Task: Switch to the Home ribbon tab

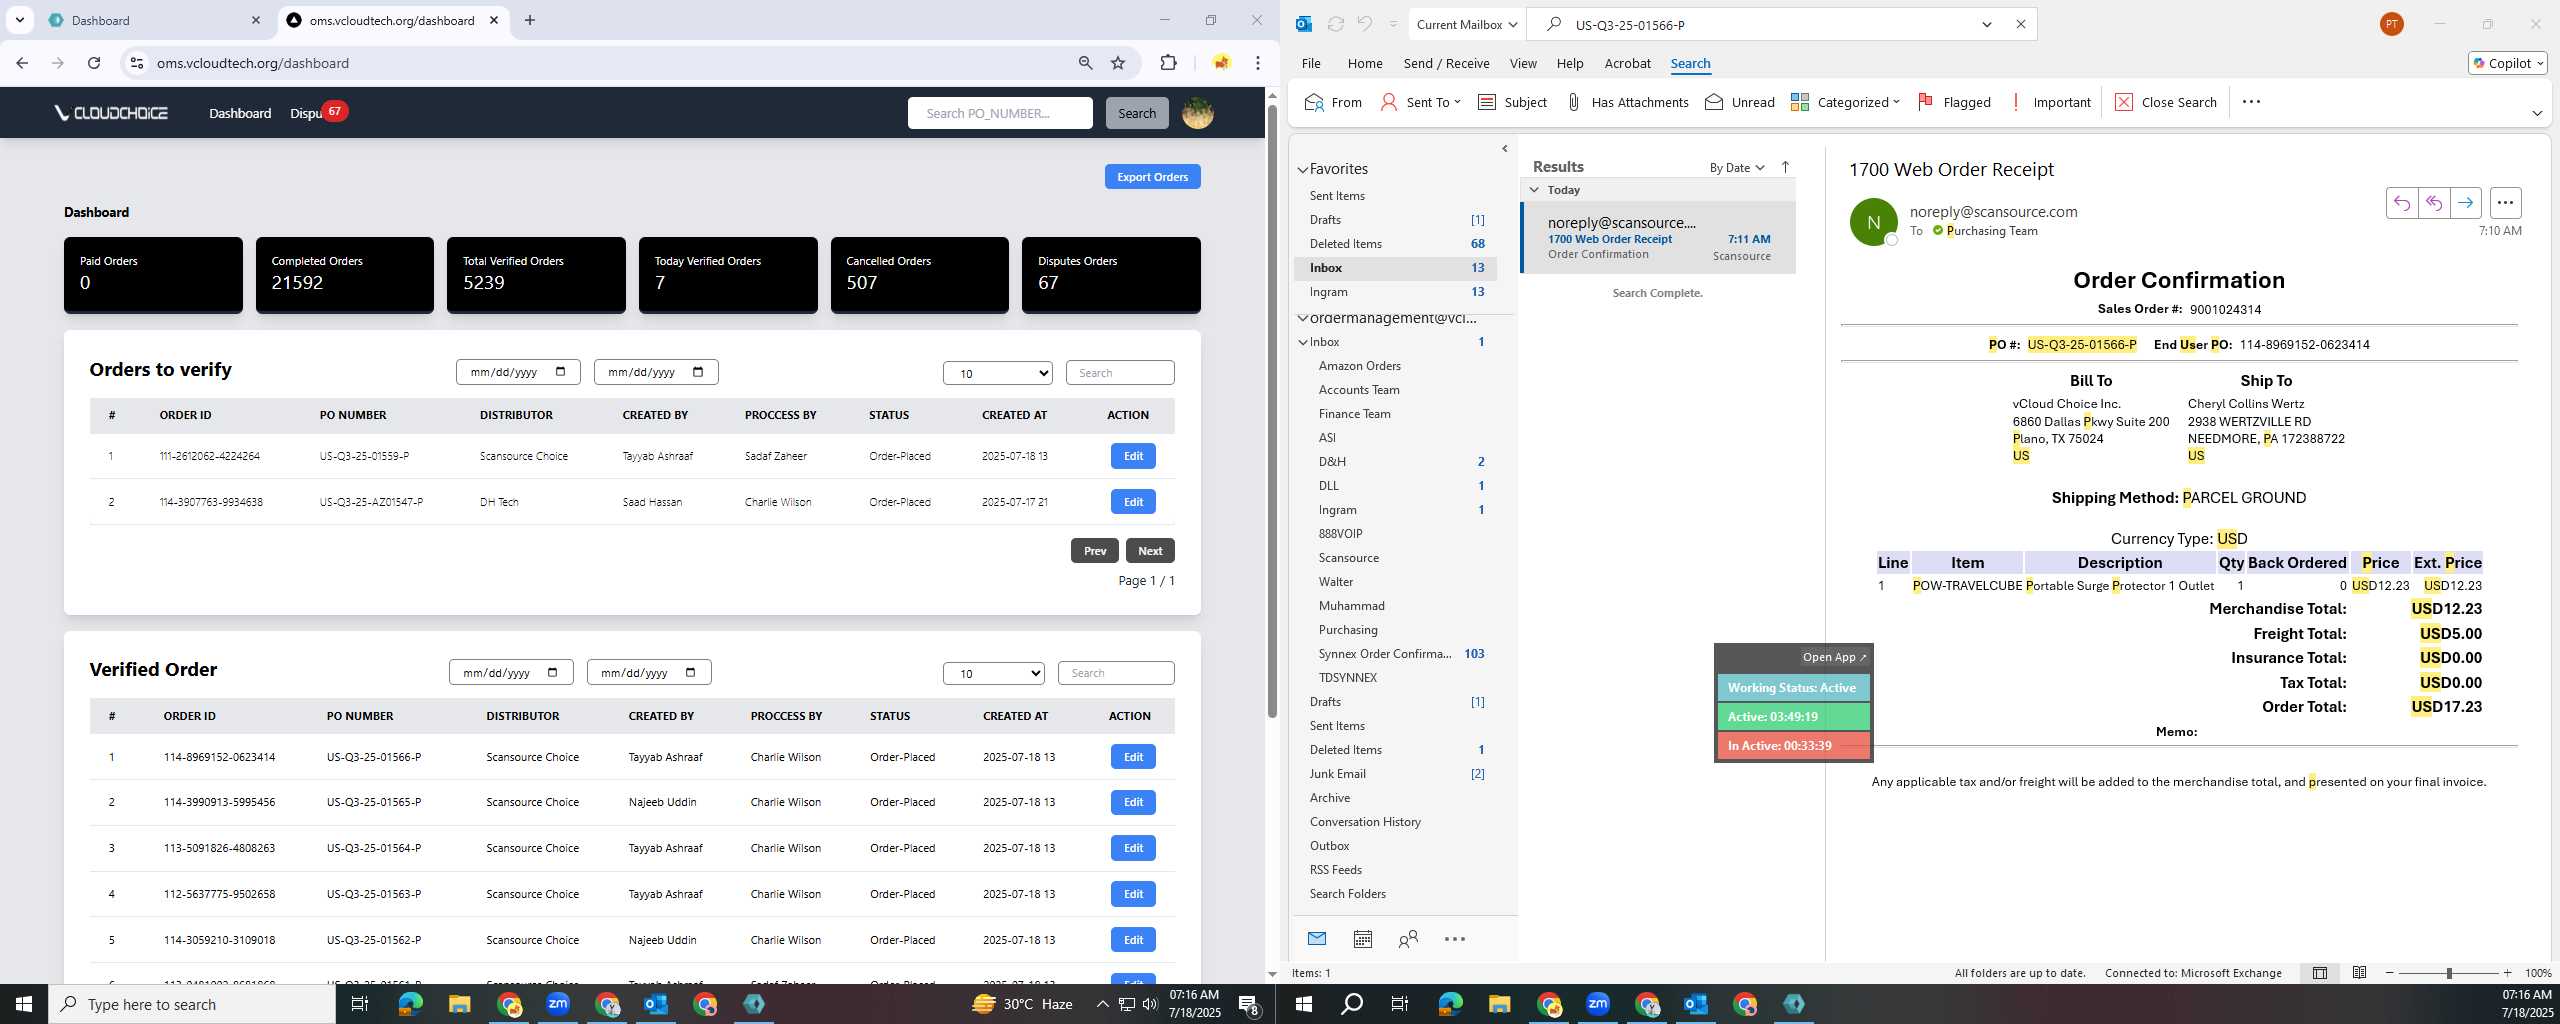Action: tap(1364, 63)
